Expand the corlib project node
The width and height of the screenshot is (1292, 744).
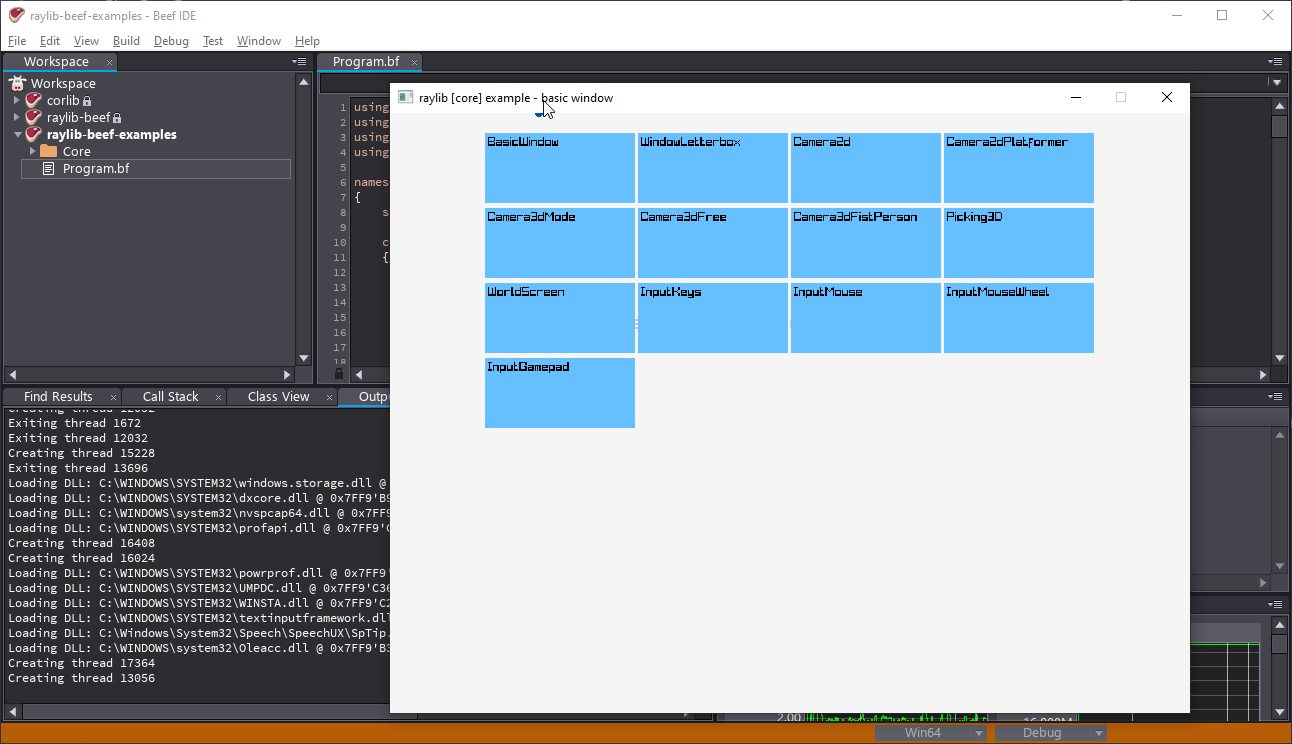click(x=17, y=100)
